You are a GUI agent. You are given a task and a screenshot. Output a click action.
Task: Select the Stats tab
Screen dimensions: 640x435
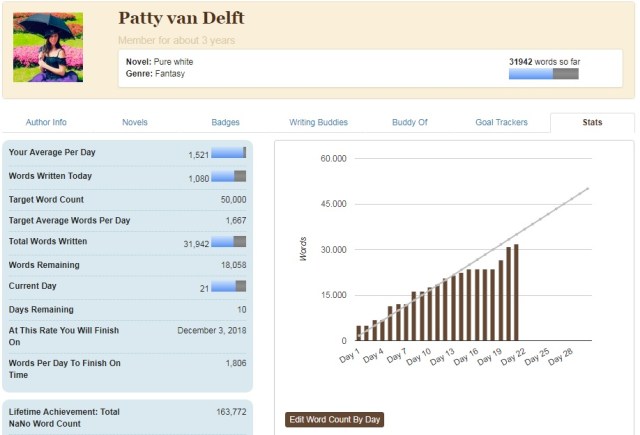click(x=592, y=122)
